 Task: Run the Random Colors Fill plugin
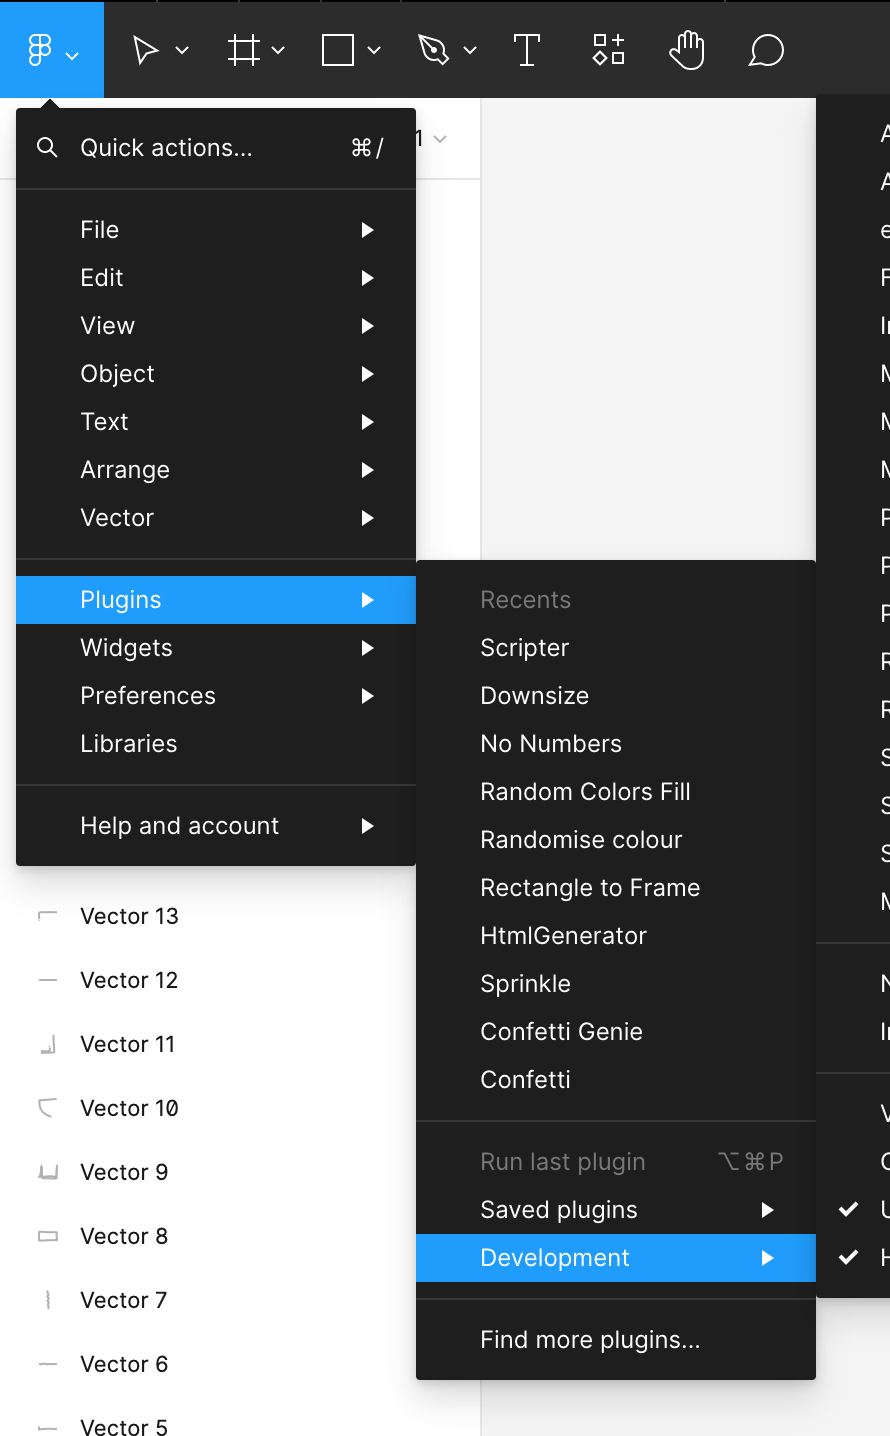pos(616,792)
